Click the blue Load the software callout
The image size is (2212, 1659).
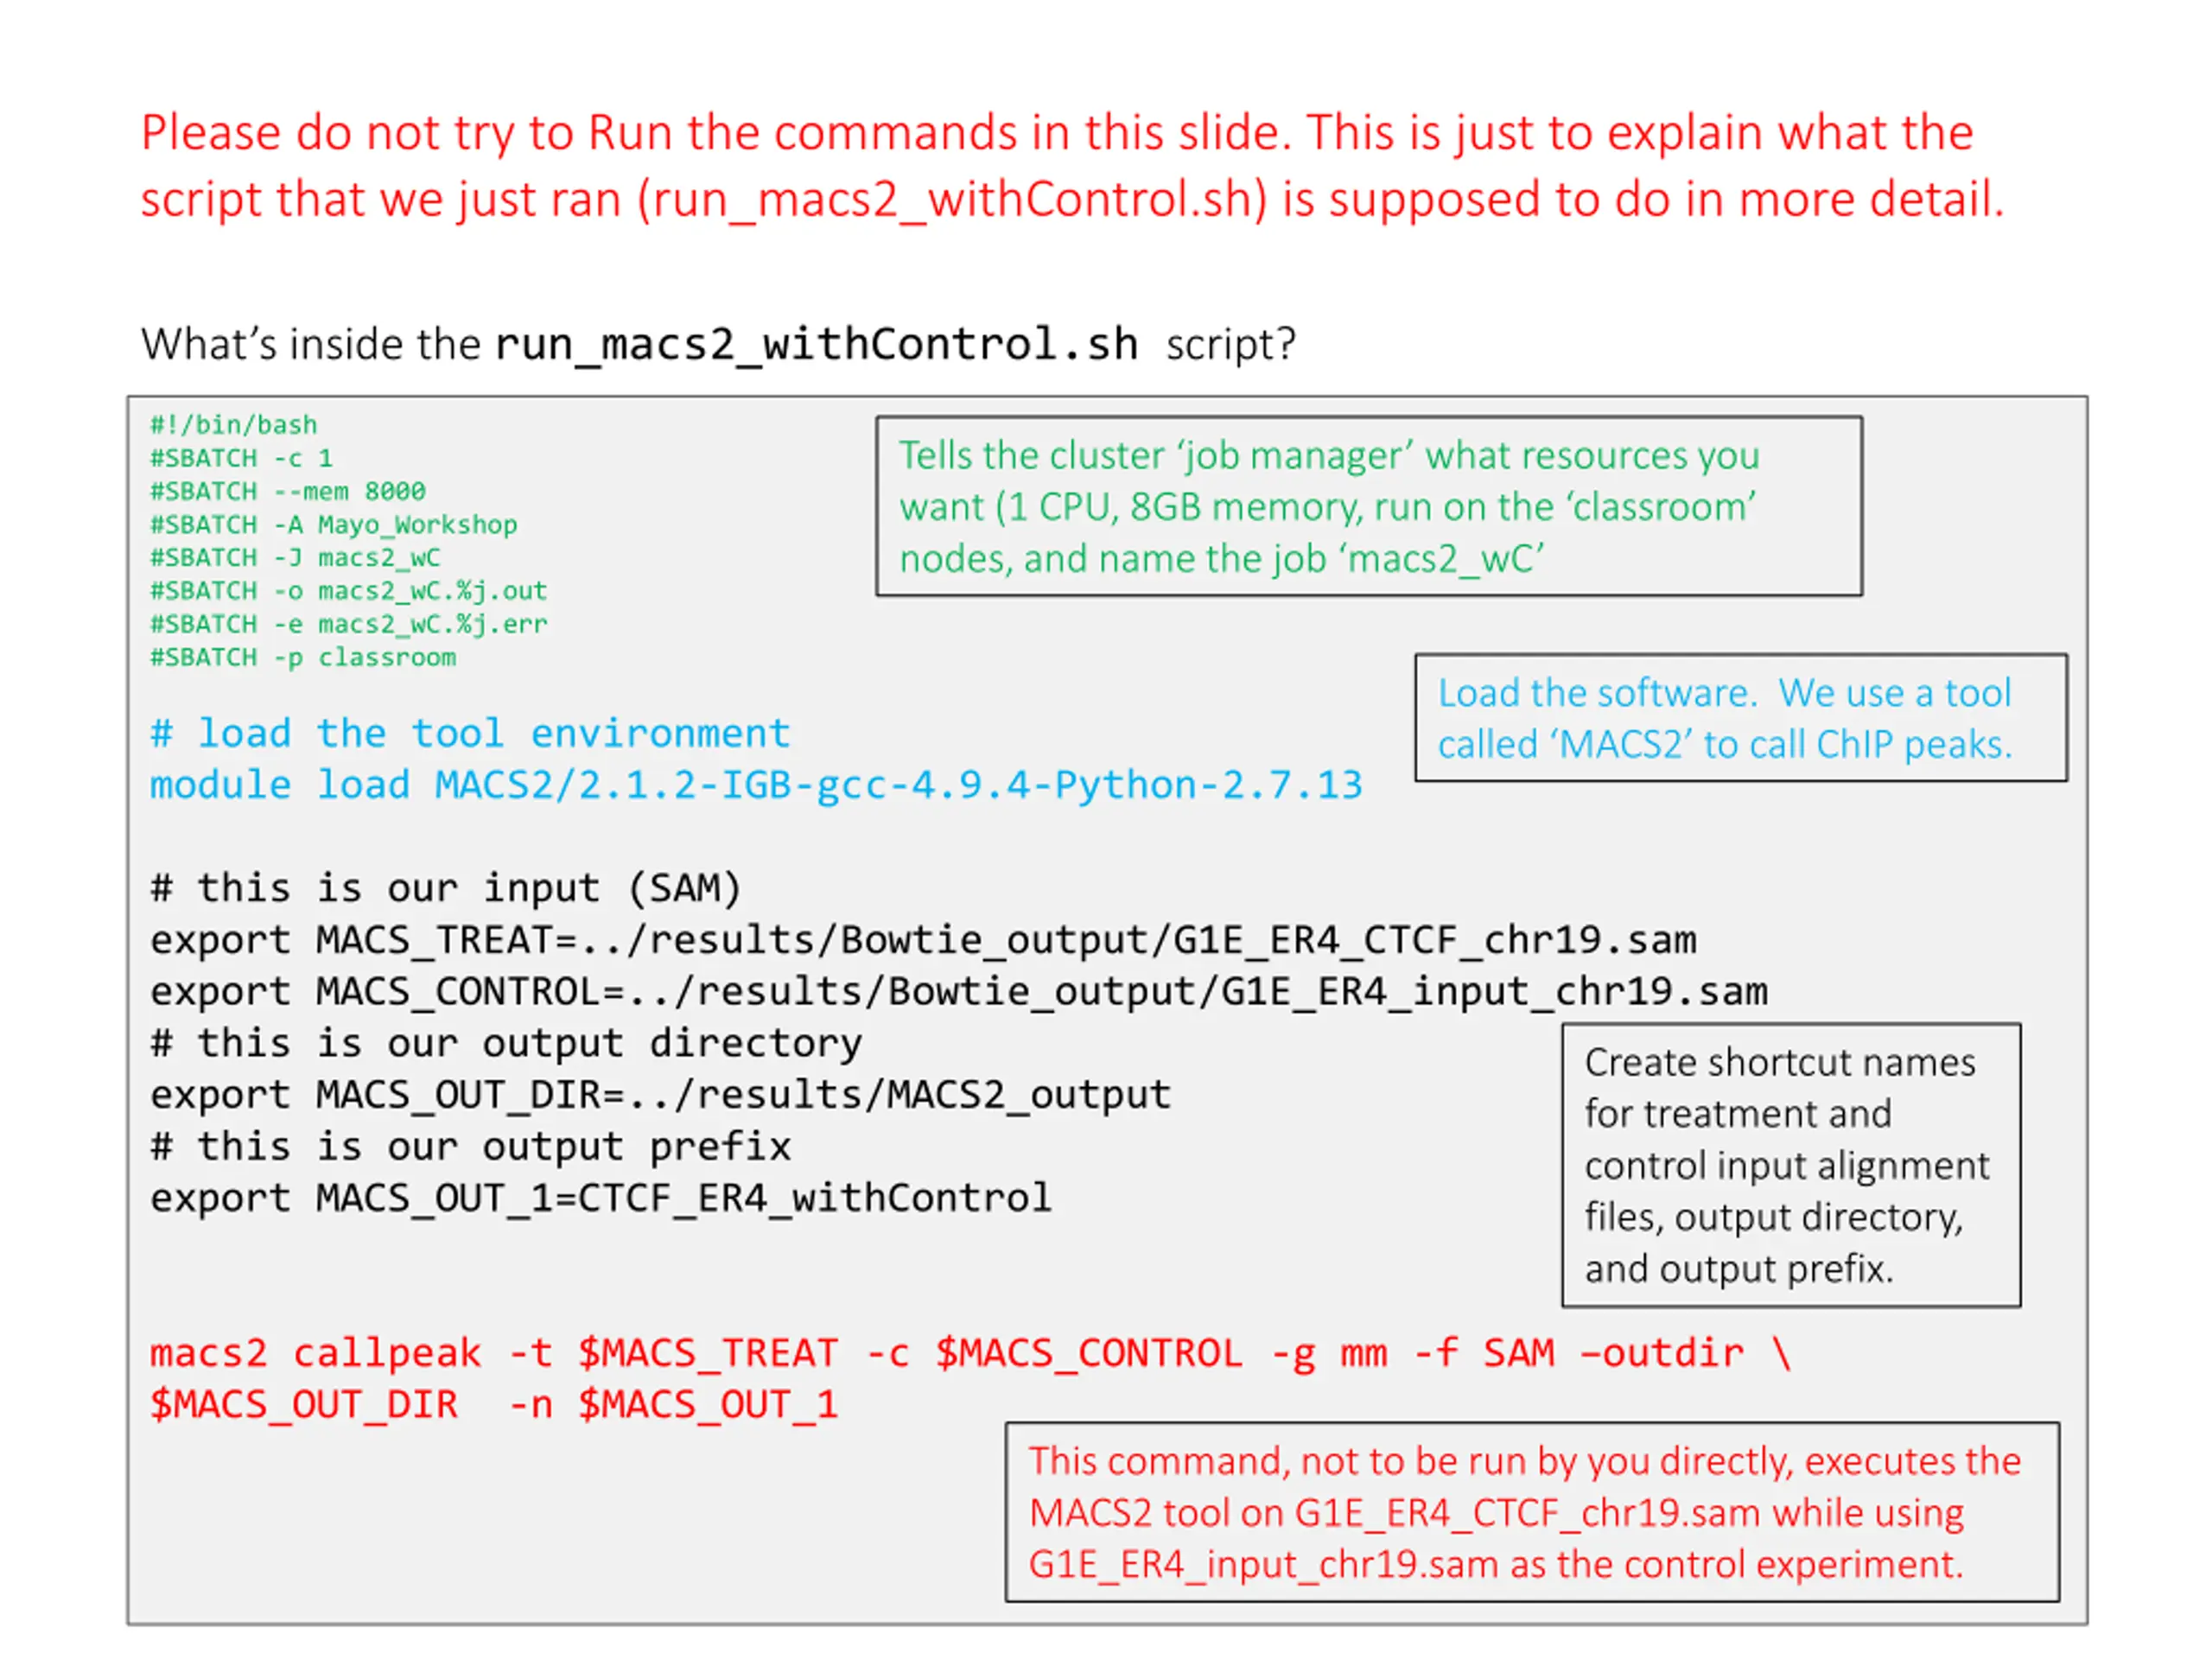(x=1740, y=718)
